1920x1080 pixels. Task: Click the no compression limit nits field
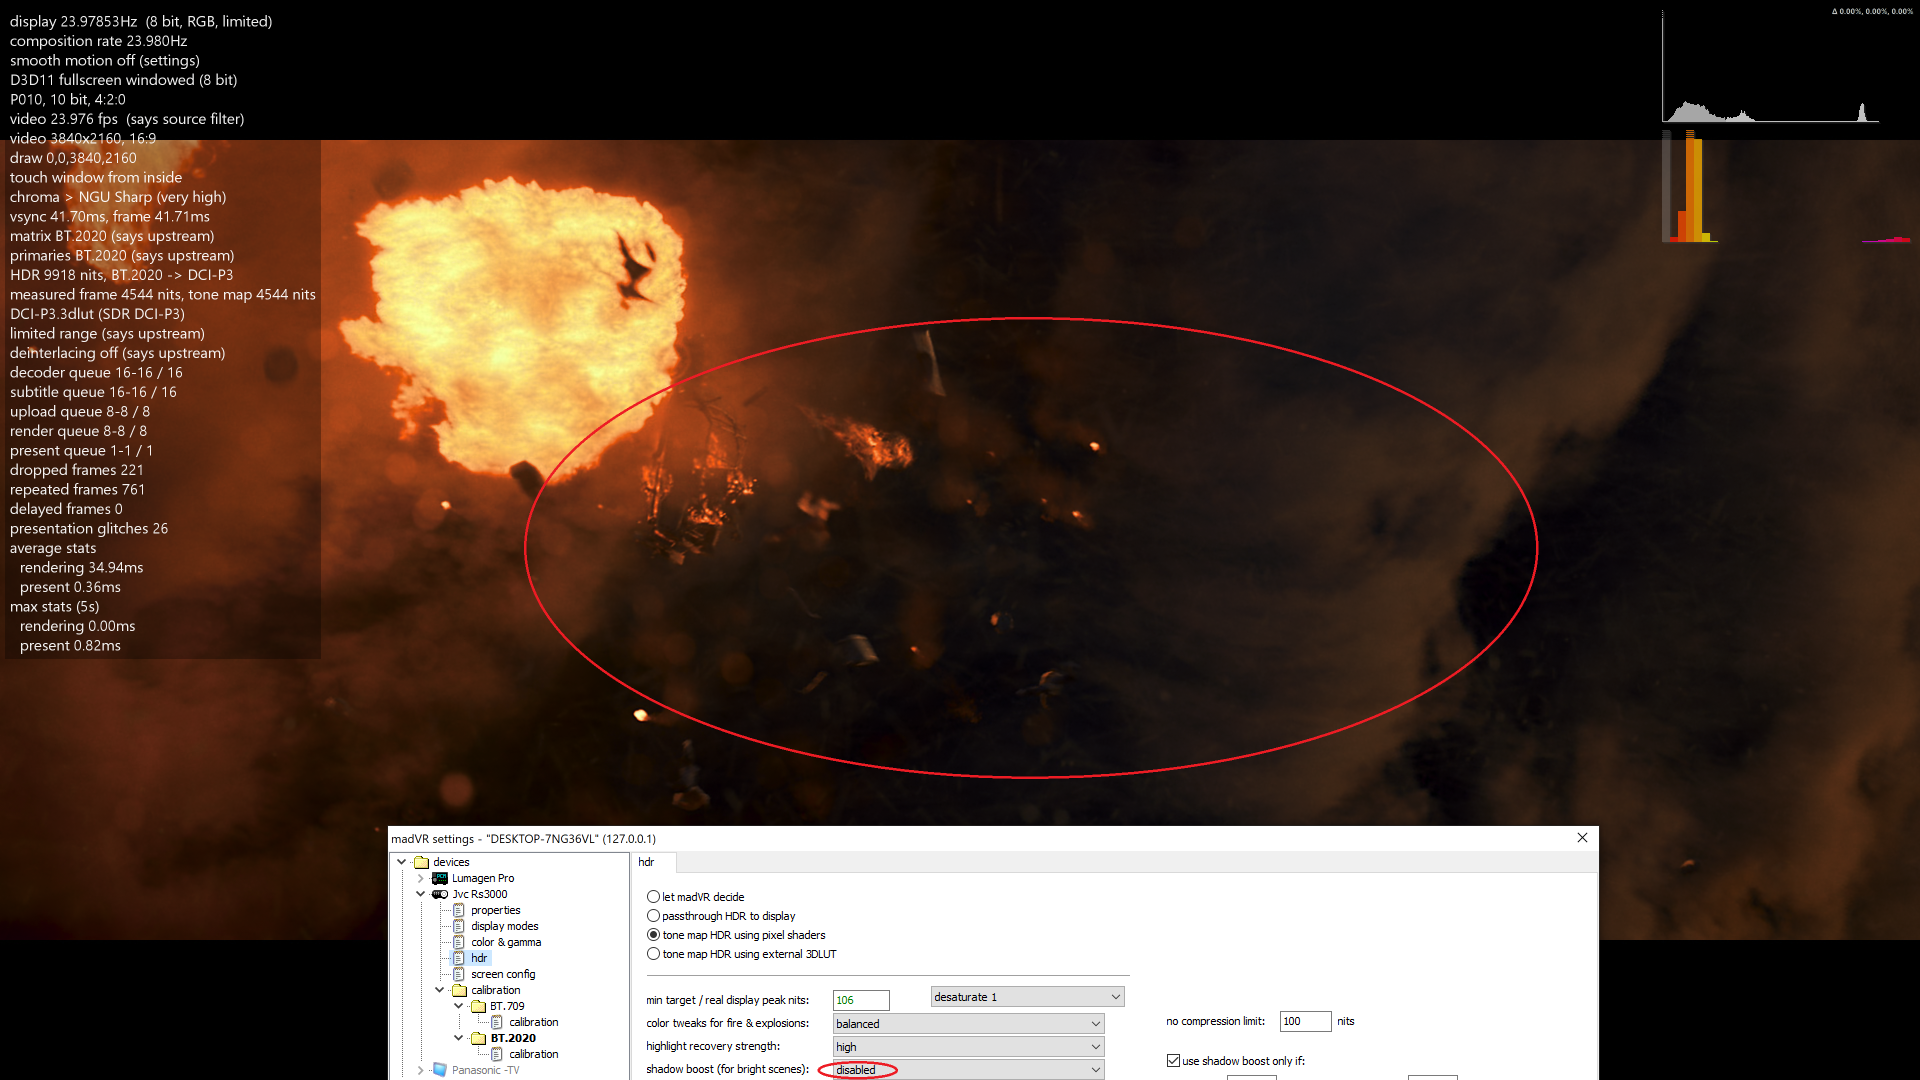(x=1304, y=1021)
